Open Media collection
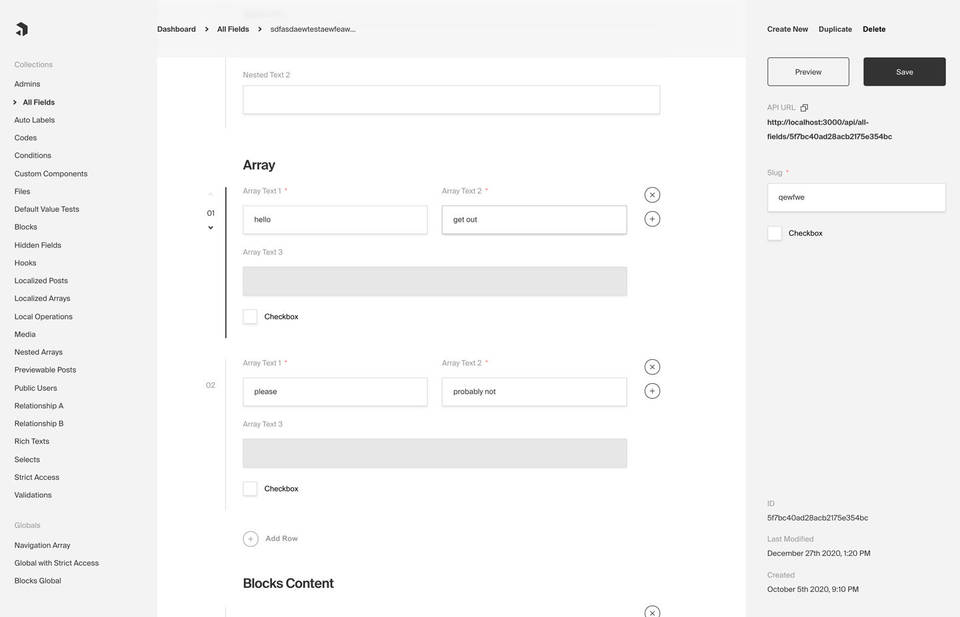Viewport: 960px width, 617px height. 24,334
